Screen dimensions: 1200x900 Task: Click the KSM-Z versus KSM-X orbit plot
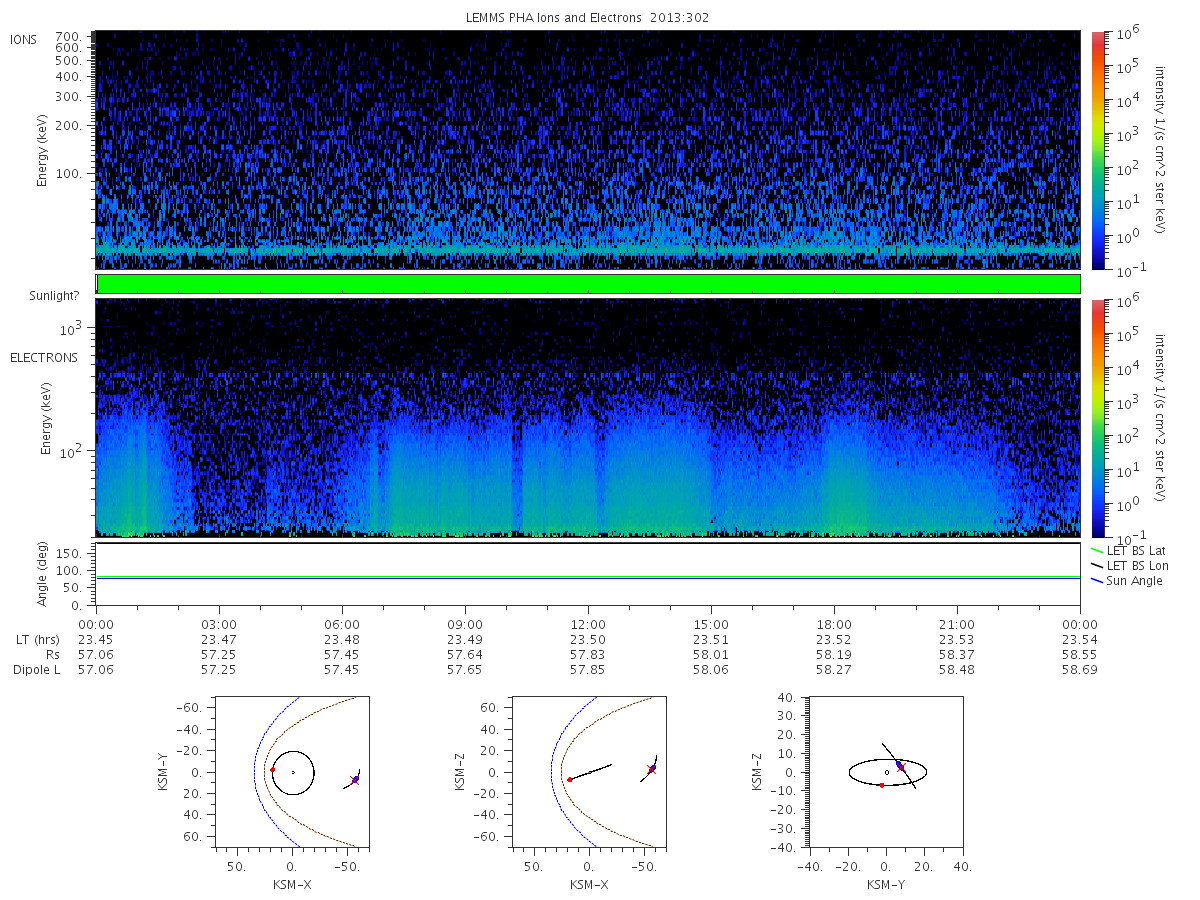pos(589,772)
